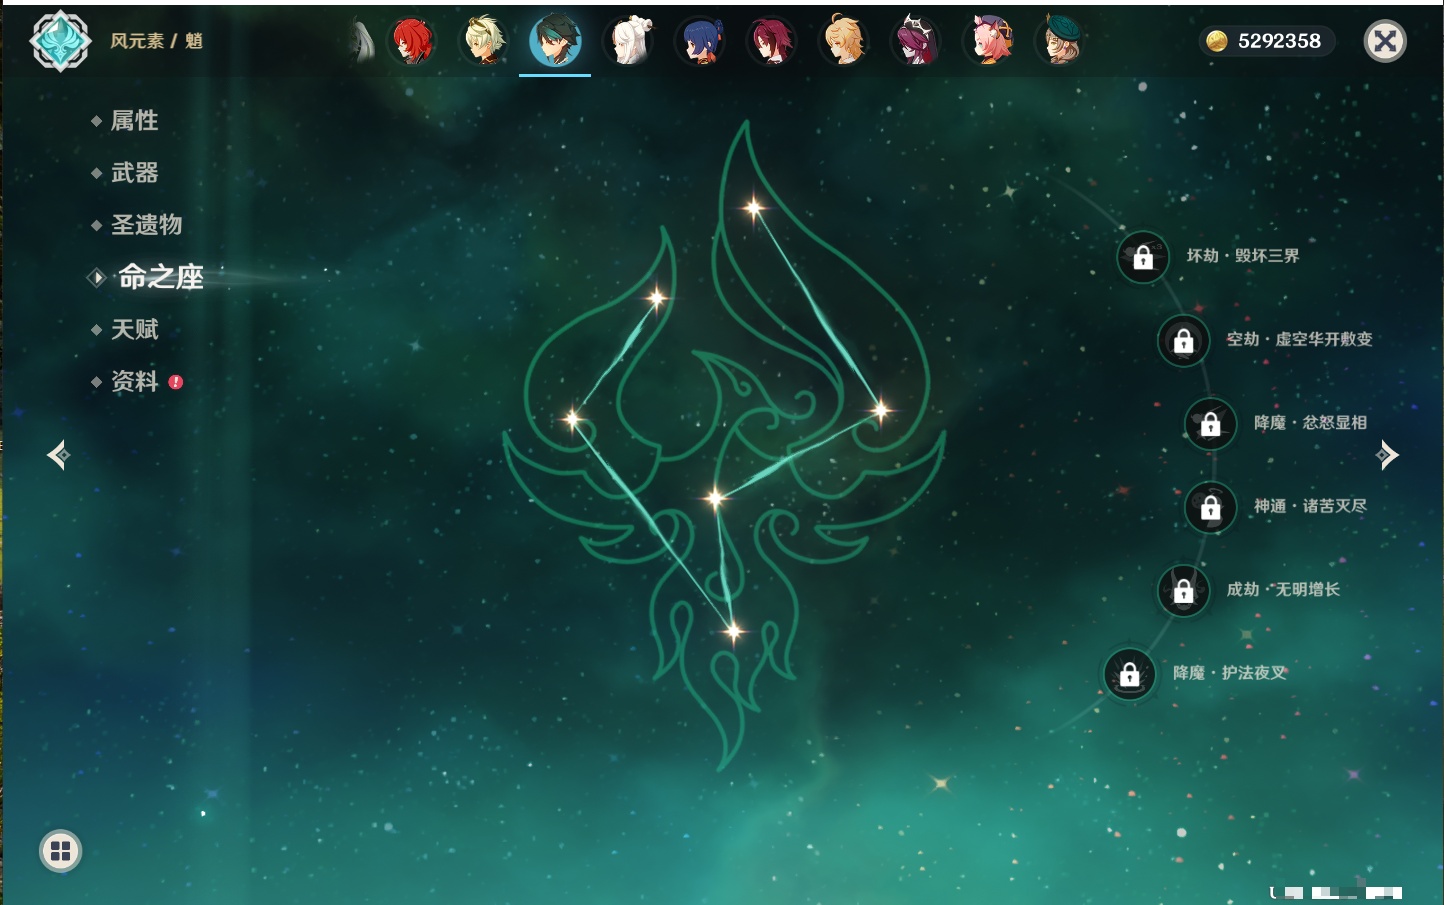View the locked 神通·诸苦灭尽 constellation
This screenshot has width=1444, height=905.
tap(1210, 508)
